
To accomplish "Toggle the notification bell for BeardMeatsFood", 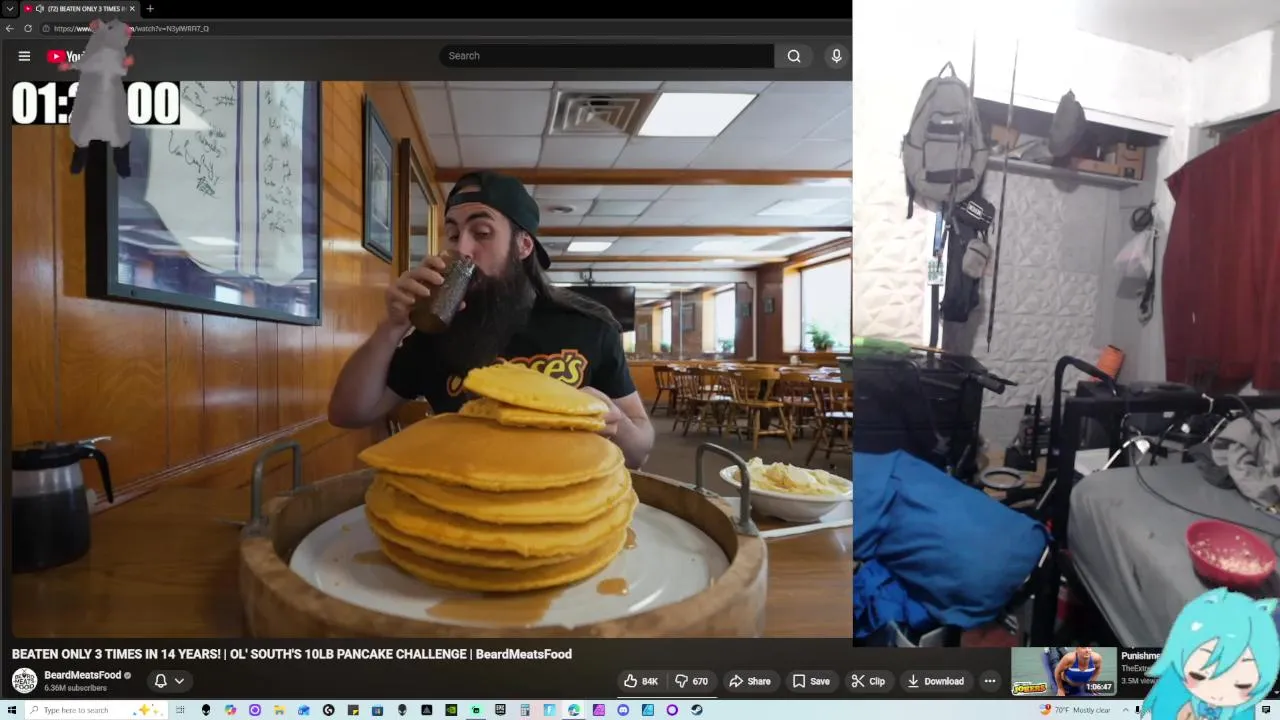I will [x=160, y=681].
